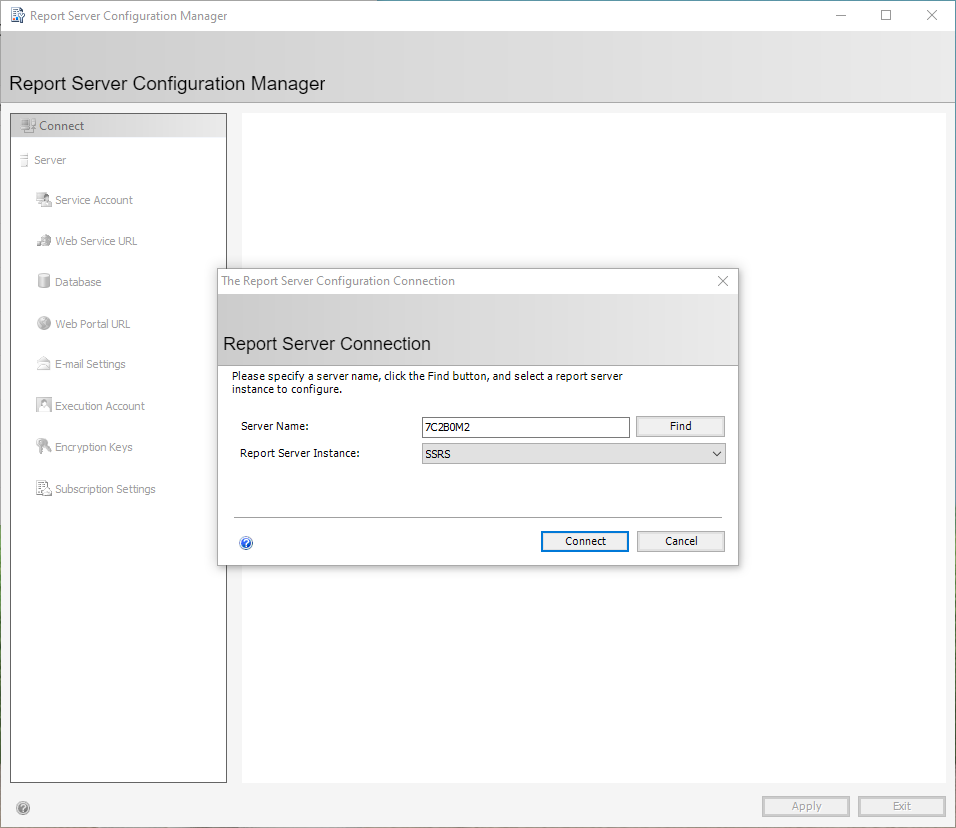Viewport: 956px width, 828px height.
Task: Click the Execution Account icon
Action: (43, 406)
